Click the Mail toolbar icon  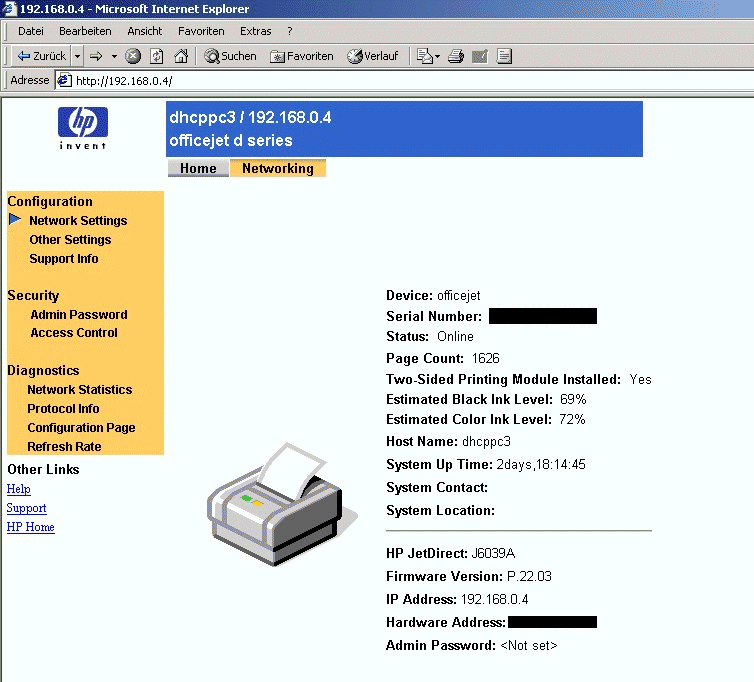click(x=425, y=56)
